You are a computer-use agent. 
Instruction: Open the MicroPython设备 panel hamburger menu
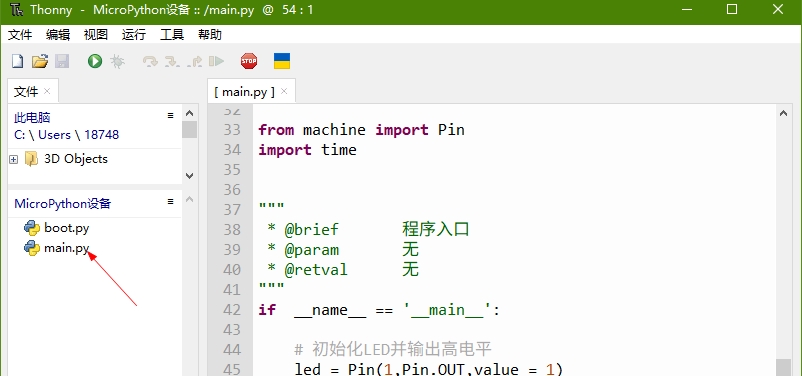pos(170,202)
